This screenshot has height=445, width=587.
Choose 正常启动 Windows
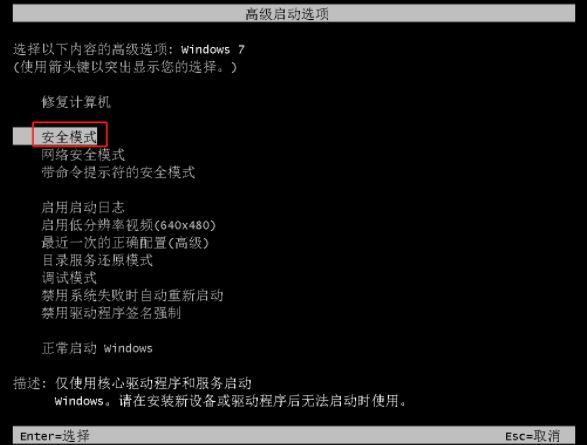point(97,348)
